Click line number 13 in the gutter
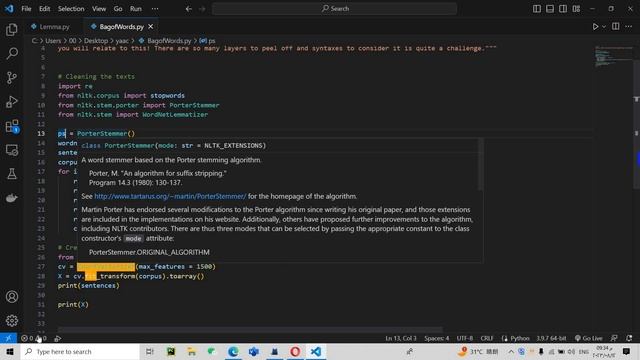This screenshot has height=360, width=640. tap(41, 133)
